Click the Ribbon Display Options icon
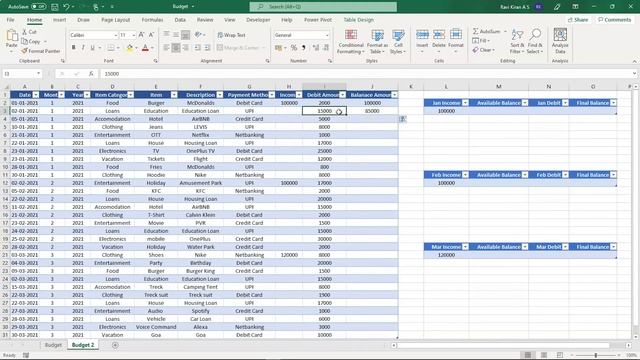The height and width of the screenshot is (360, 640). point(575,7)
